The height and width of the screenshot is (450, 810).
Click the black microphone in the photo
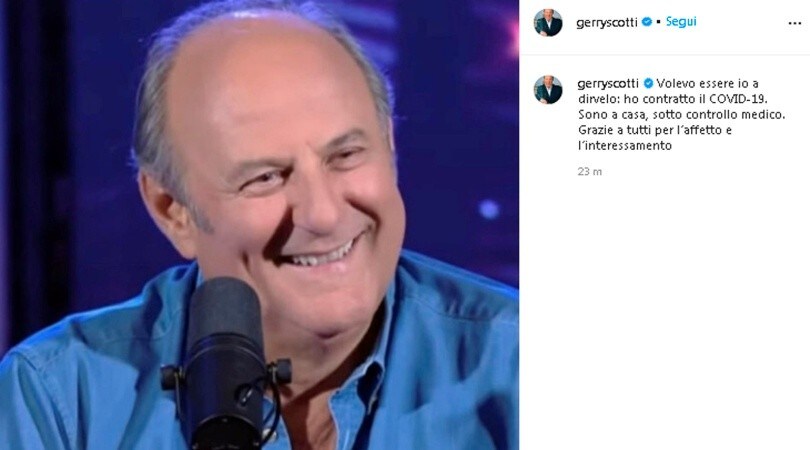coord(225,364)
